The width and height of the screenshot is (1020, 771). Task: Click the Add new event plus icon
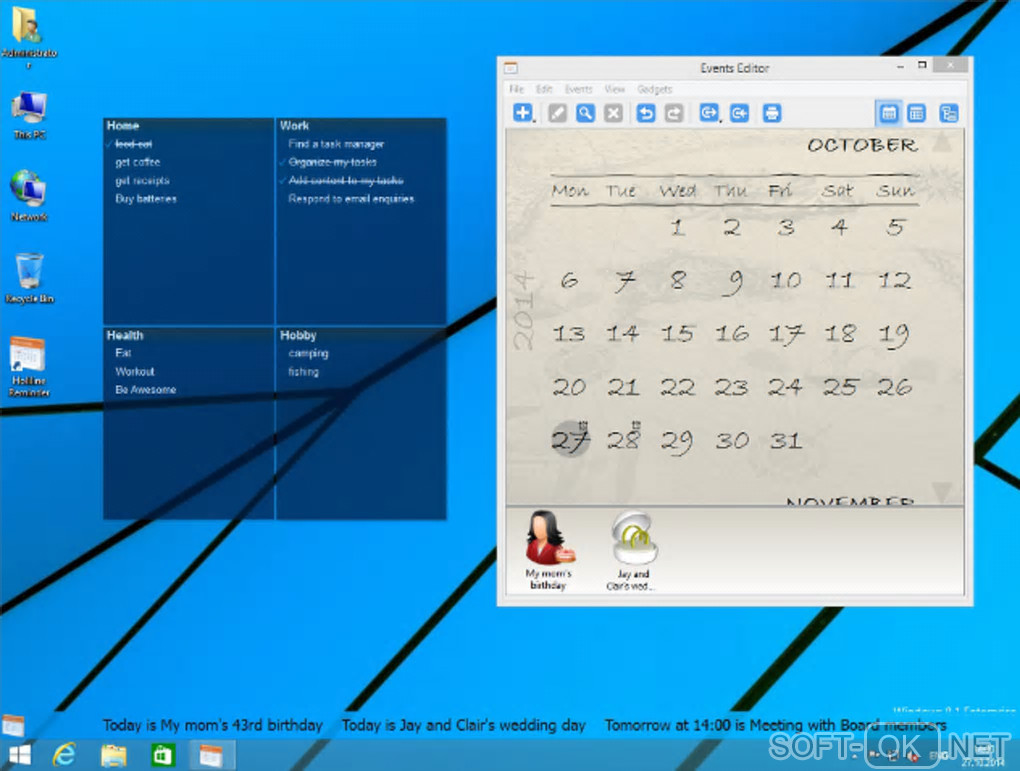point(521,113)
